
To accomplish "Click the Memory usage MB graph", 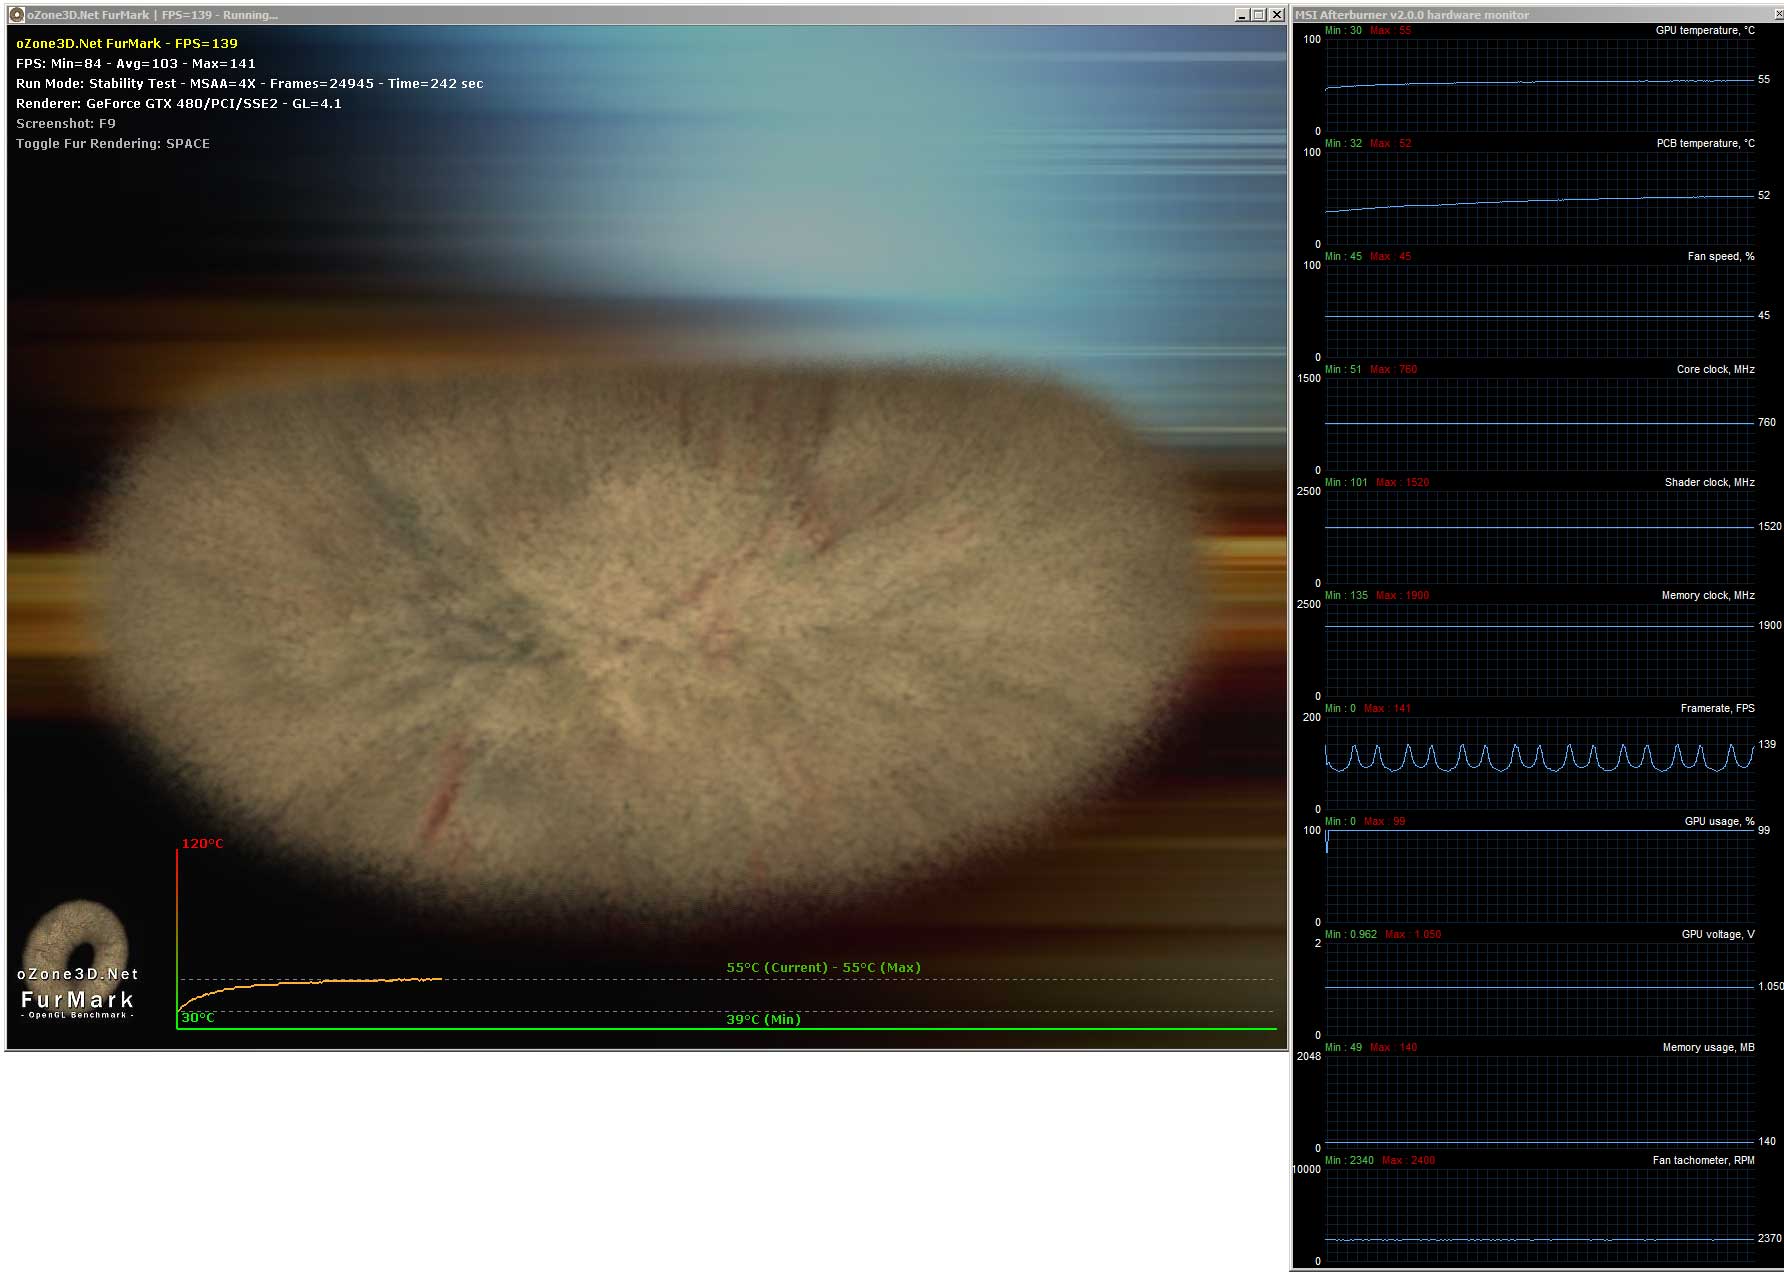I will pos(1540,1102).
